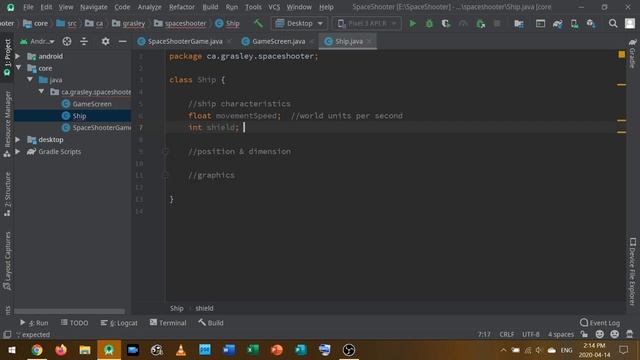Open the Event Log
This screenshot has height=360, width=640.
600,323
